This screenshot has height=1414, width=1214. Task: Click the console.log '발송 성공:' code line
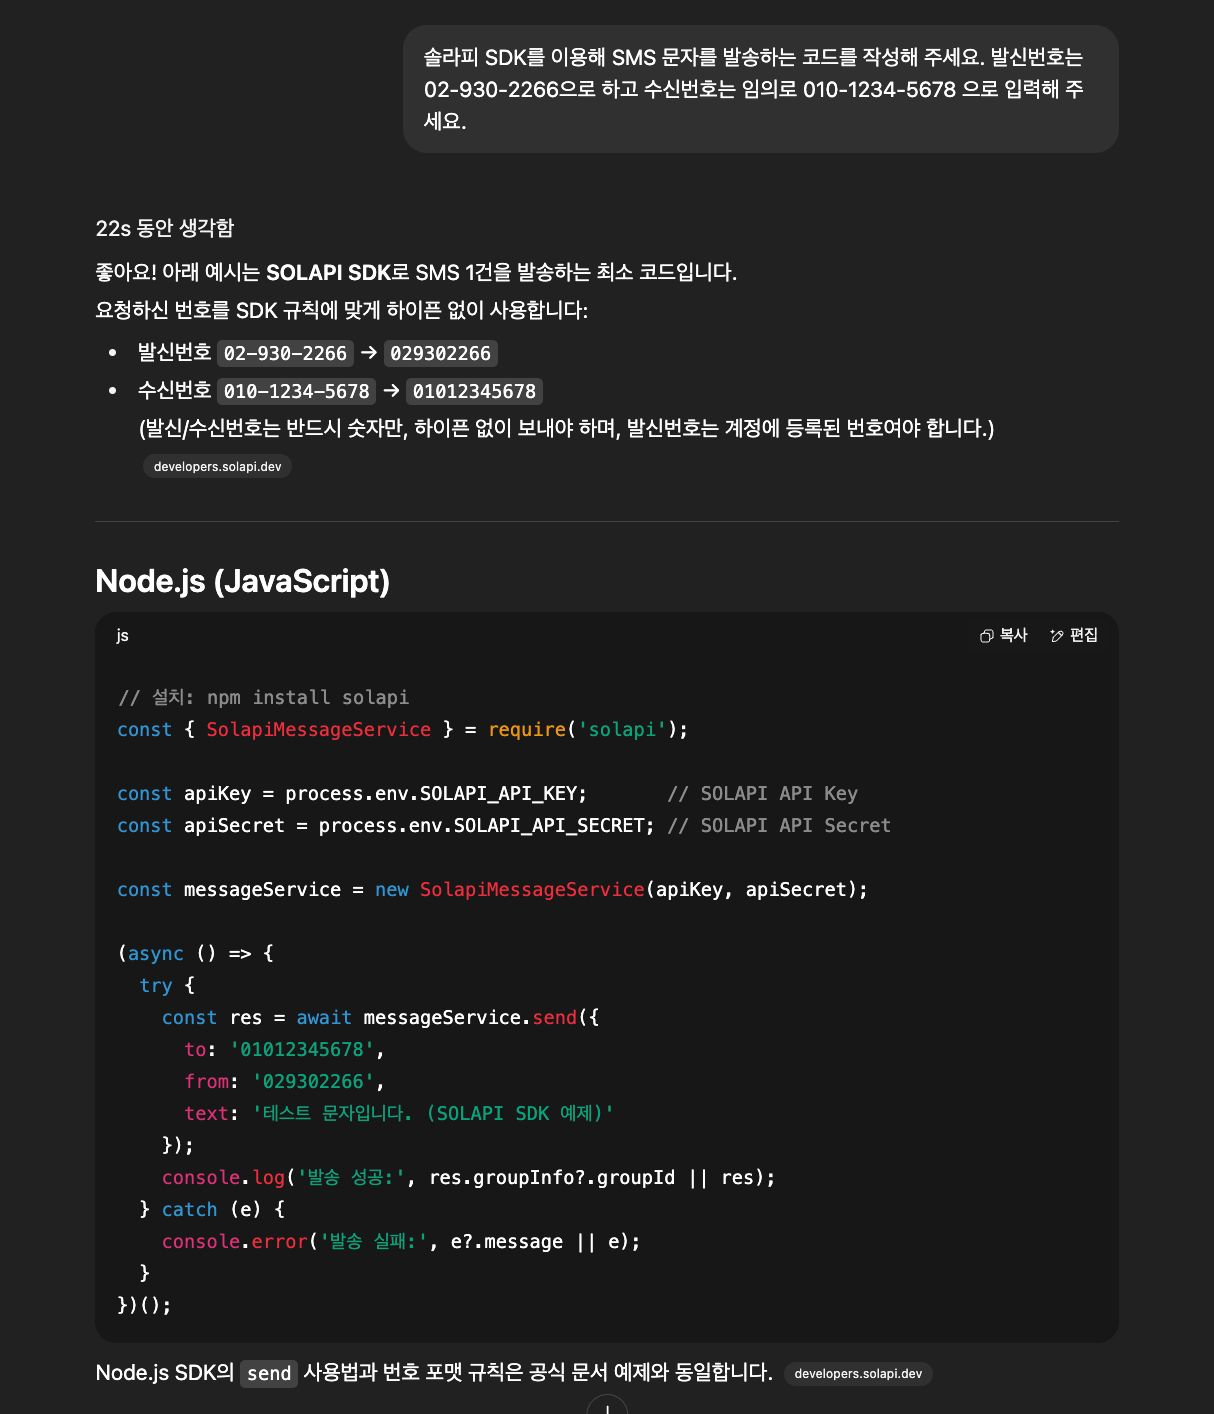tap(469, 1177)
